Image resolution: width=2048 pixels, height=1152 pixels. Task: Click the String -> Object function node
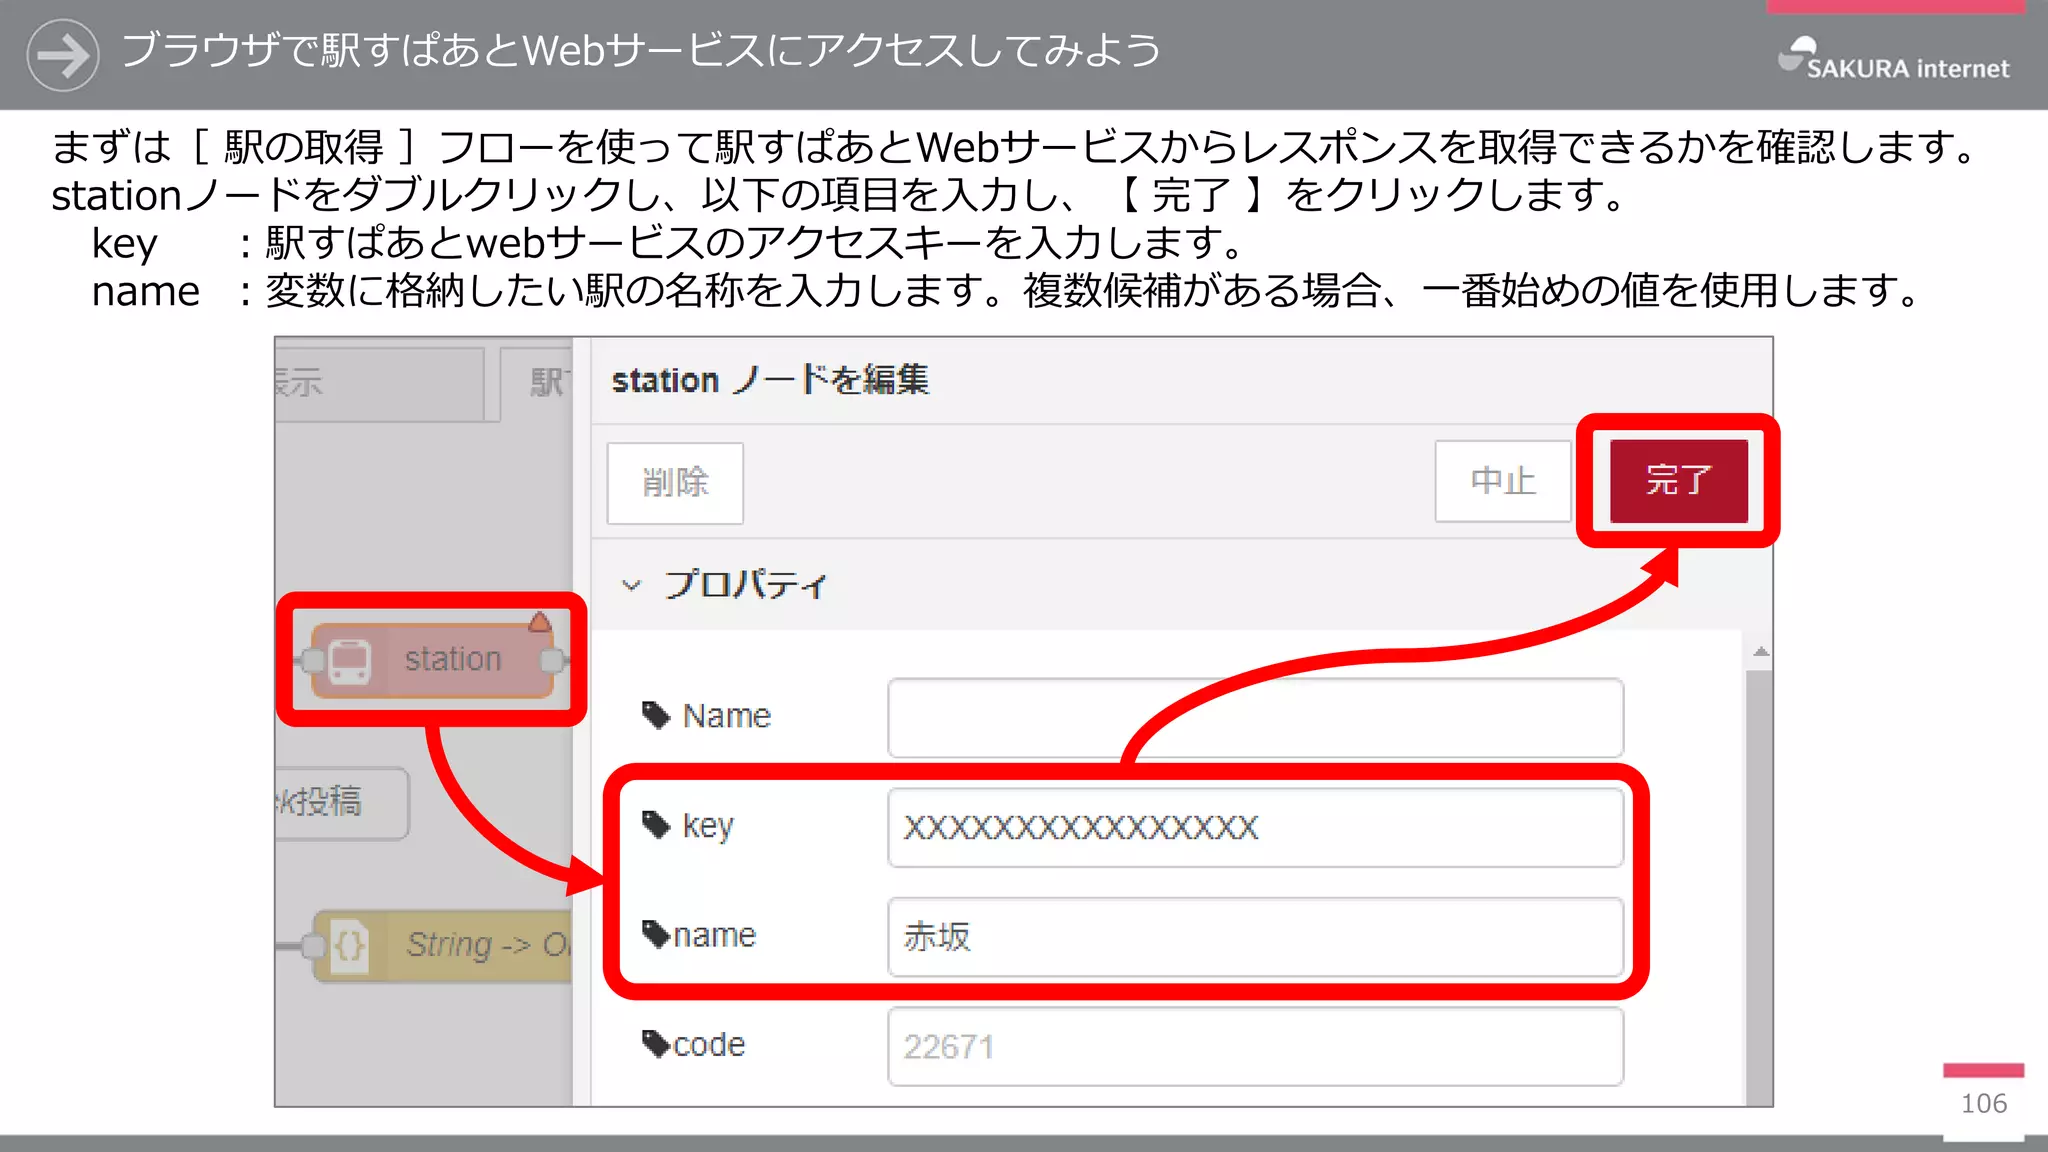click(x=444, y=945)
